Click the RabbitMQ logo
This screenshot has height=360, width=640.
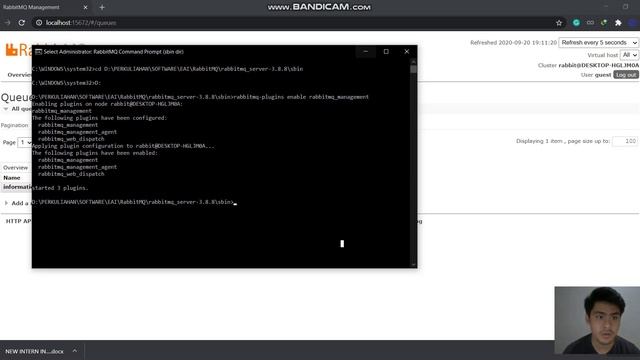pos(18,50)
